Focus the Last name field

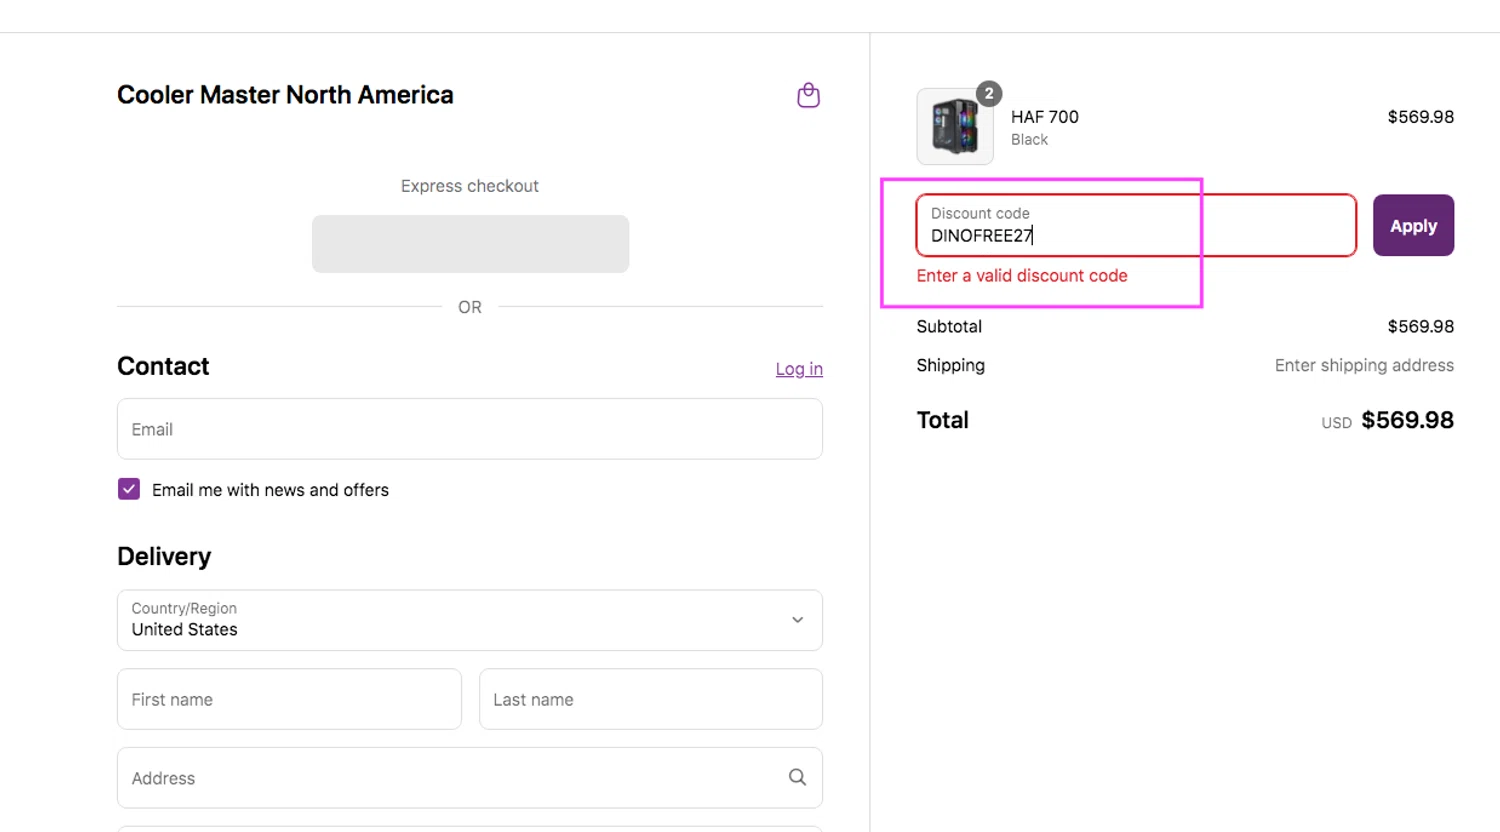pos(651,699)
